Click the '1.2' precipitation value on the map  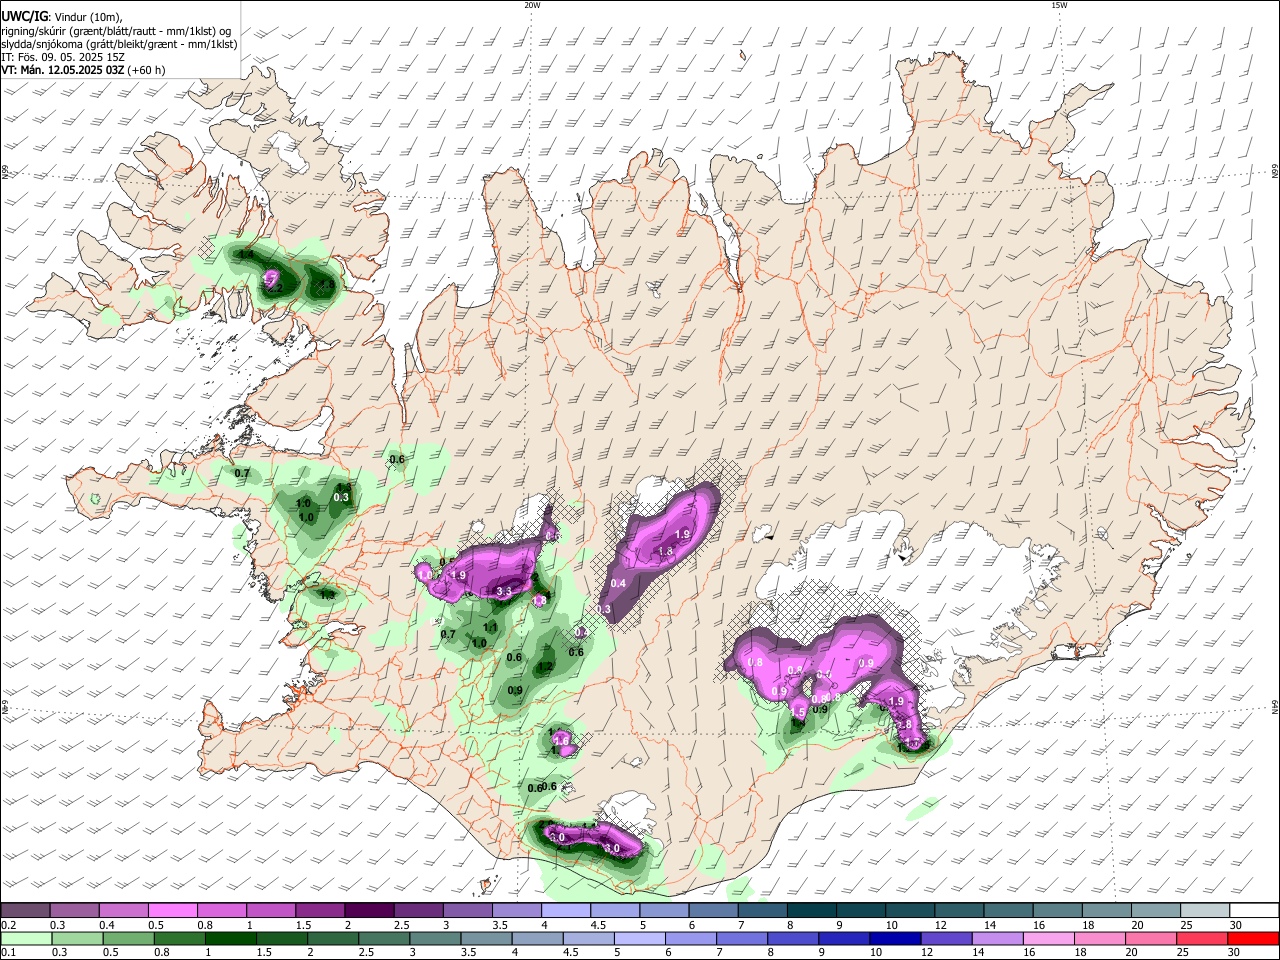545,666
